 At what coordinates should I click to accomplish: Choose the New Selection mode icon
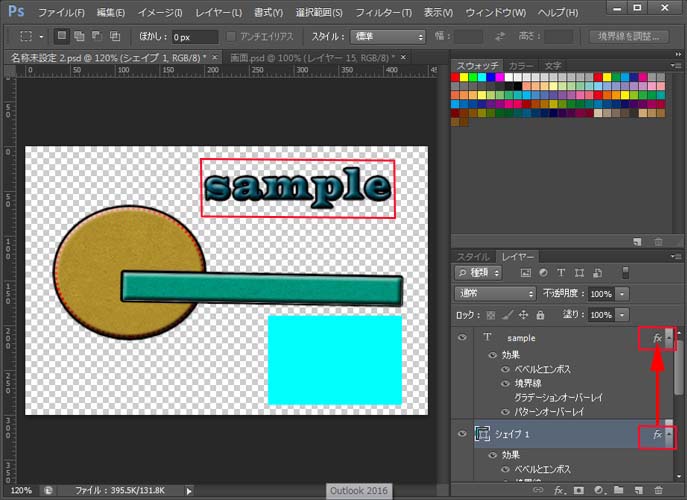pos(62,36)
